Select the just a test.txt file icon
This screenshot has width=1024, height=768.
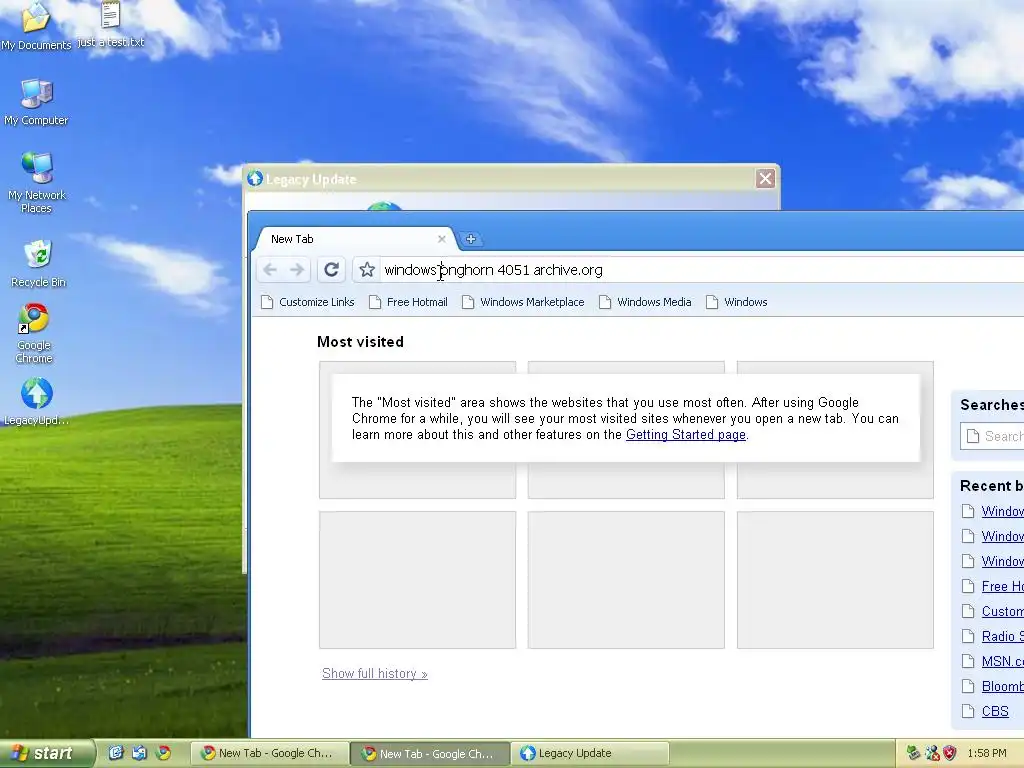[x=110, y=25]
